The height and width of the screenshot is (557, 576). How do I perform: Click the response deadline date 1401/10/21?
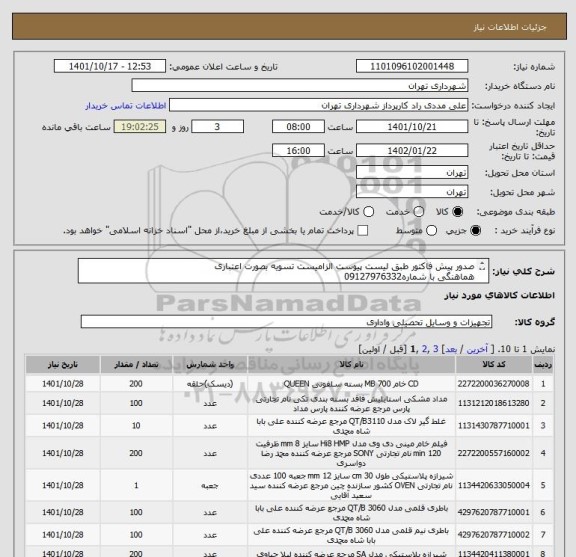pyautogui.click(x=412, y=127)
